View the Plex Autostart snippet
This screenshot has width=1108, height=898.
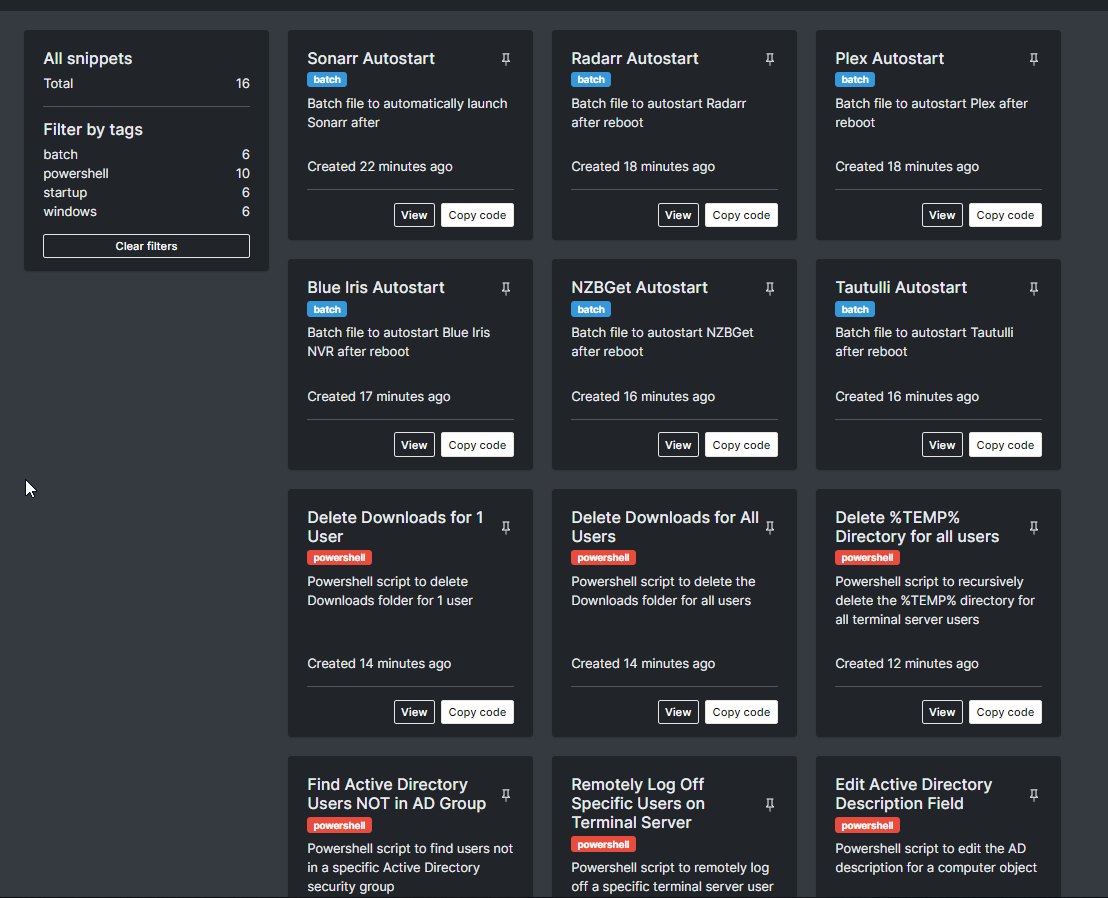pos(942,215)
